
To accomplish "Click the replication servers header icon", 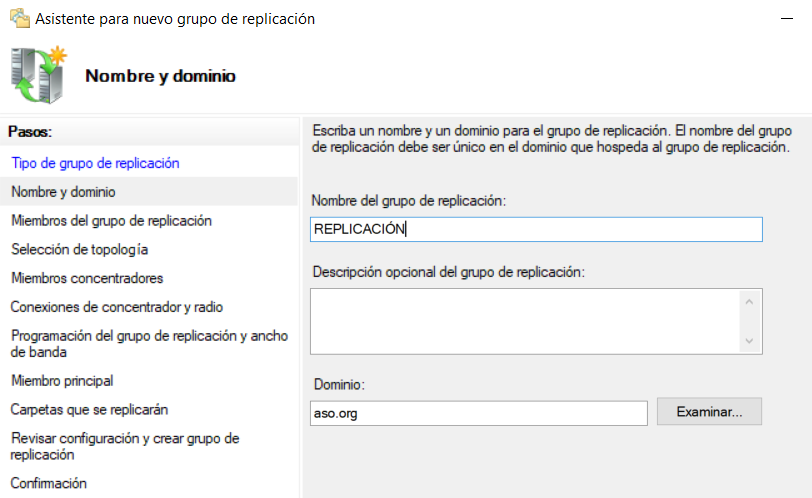I will (39, 76).
